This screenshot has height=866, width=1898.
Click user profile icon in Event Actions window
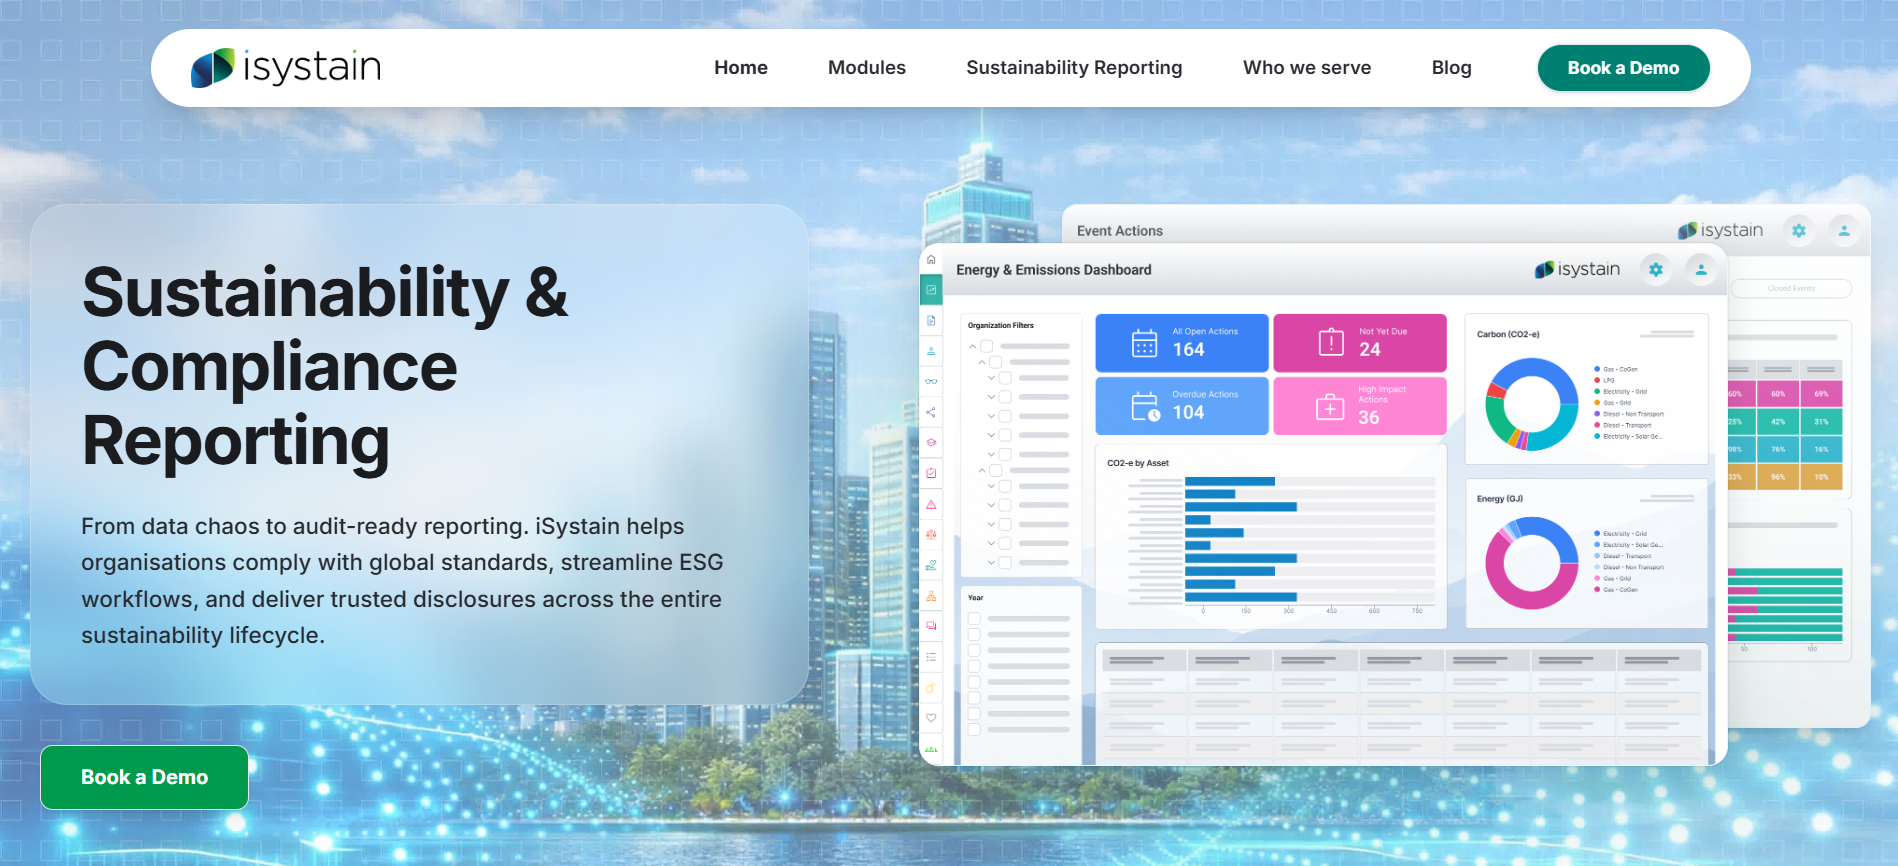coord(1844,230)
